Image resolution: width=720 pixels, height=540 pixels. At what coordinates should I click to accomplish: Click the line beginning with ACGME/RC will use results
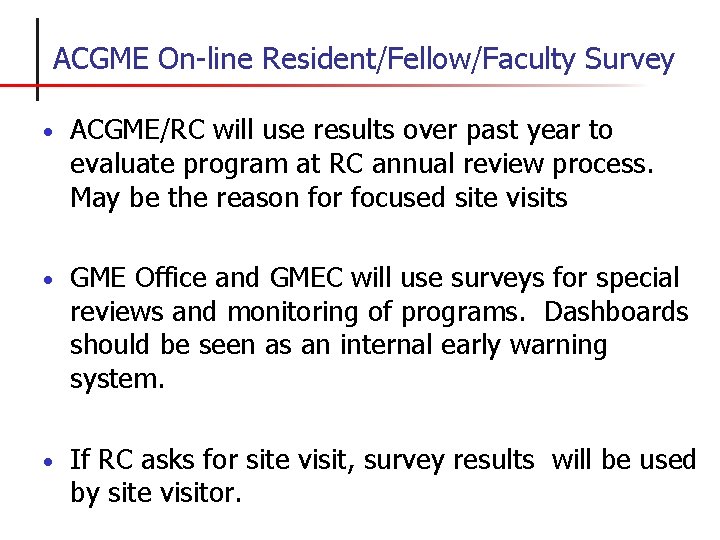[341, 130]
